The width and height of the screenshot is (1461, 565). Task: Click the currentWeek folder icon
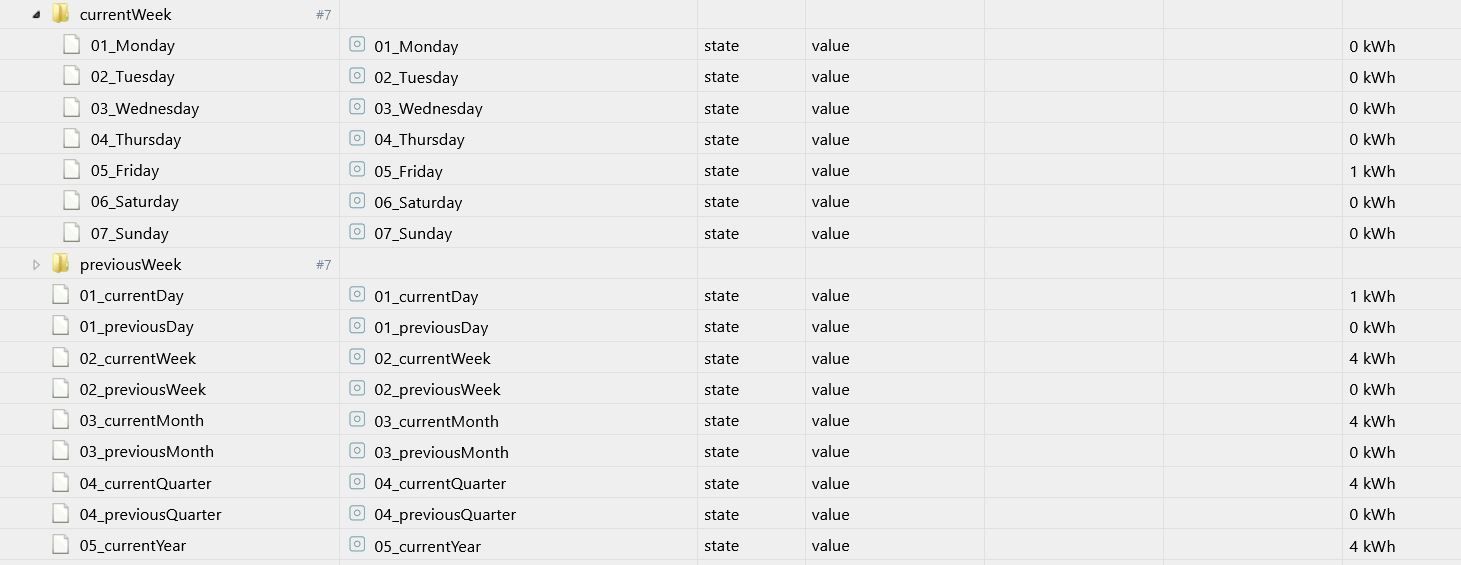click(61, 13)
